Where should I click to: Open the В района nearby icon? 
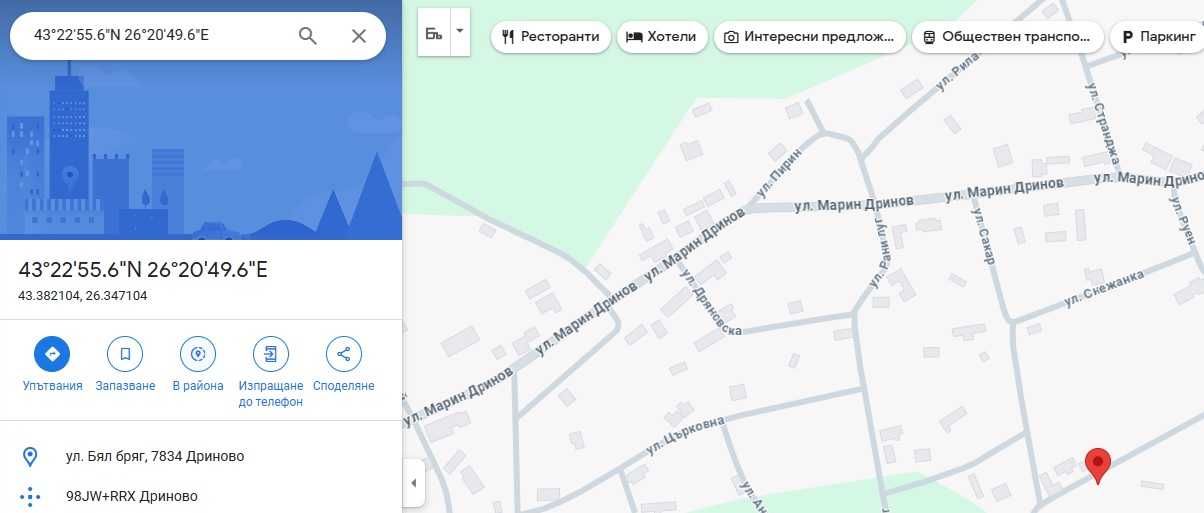pyautogui.click(x=198, y=354)
